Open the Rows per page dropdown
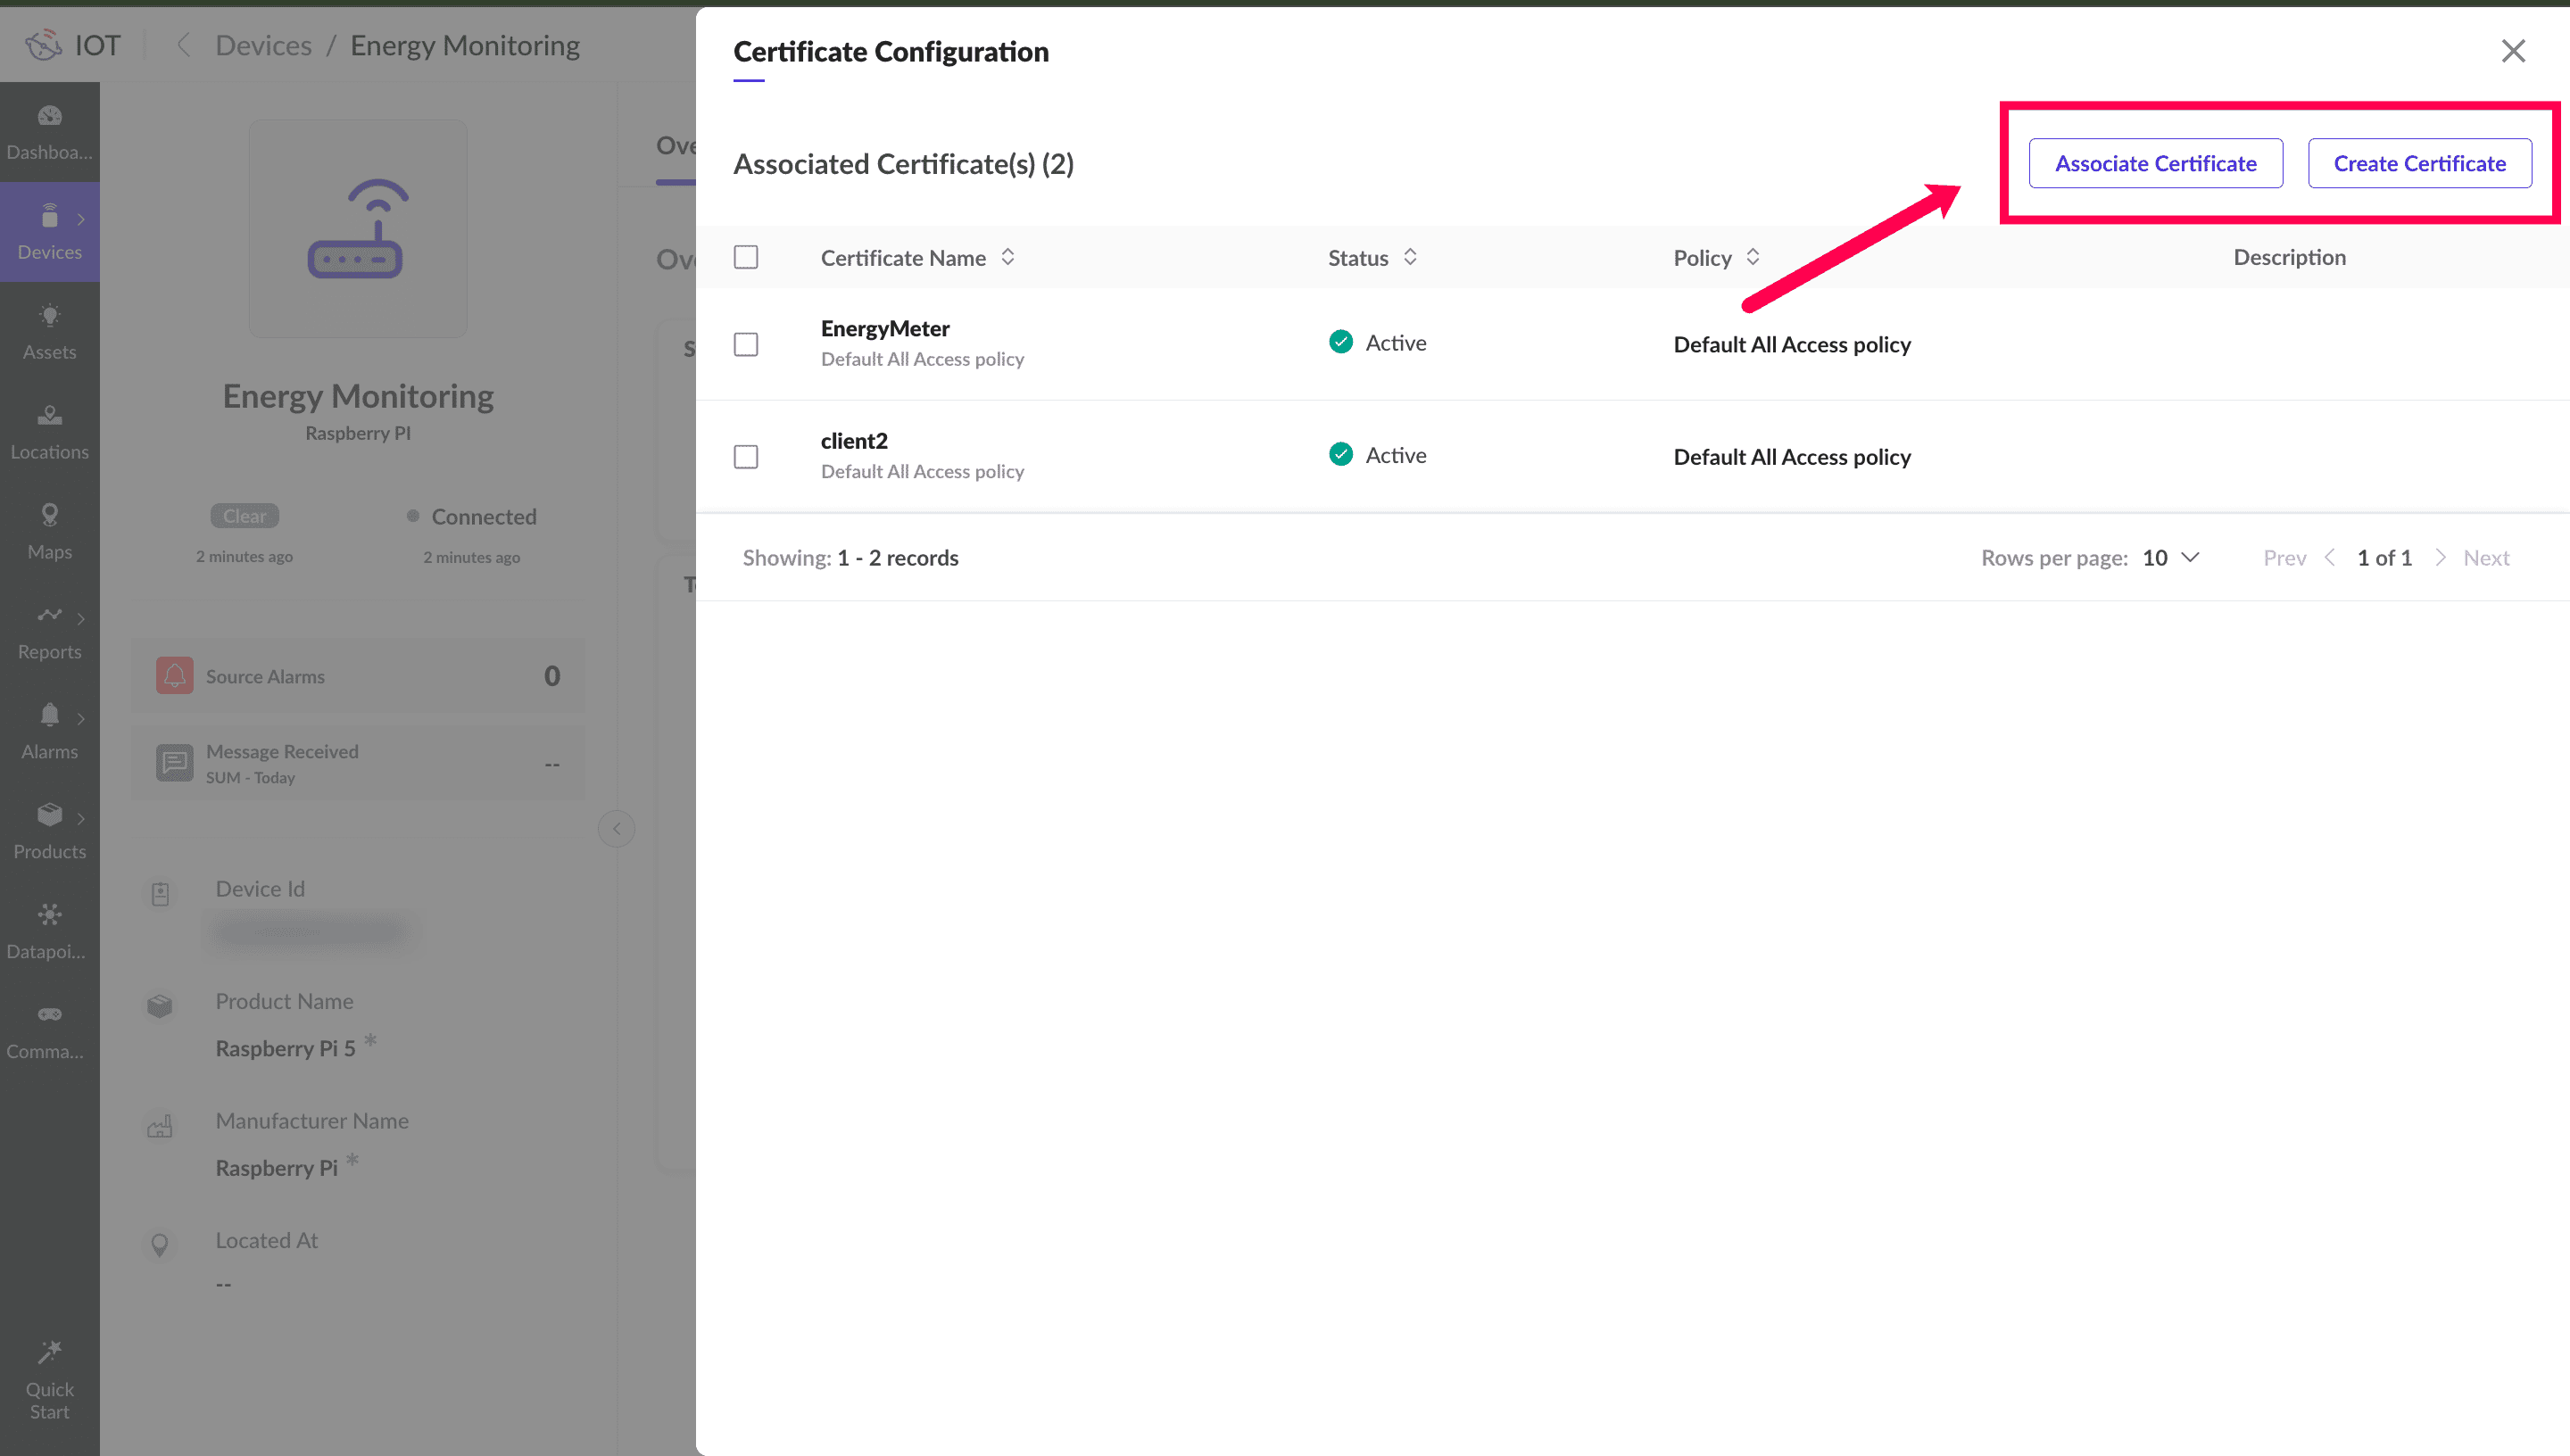This screenshot has width=2570, height=1456. (x=2170, y=558)
